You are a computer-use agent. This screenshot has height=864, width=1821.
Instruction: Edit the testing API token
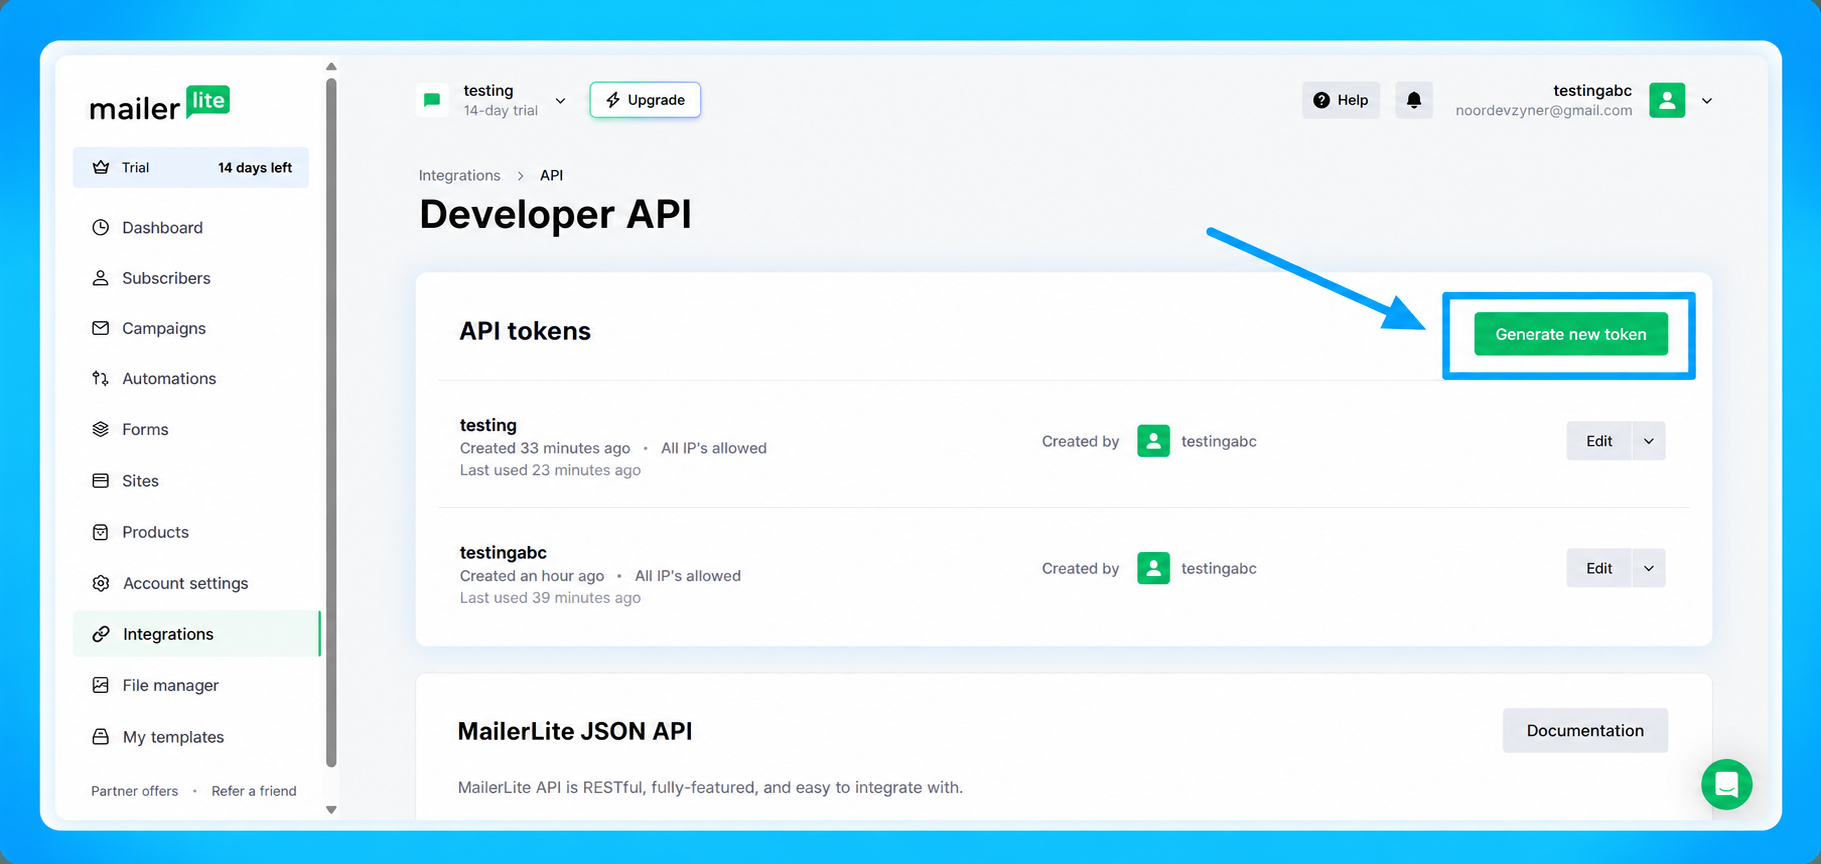pyautogui.click(x=1599, y=441)
